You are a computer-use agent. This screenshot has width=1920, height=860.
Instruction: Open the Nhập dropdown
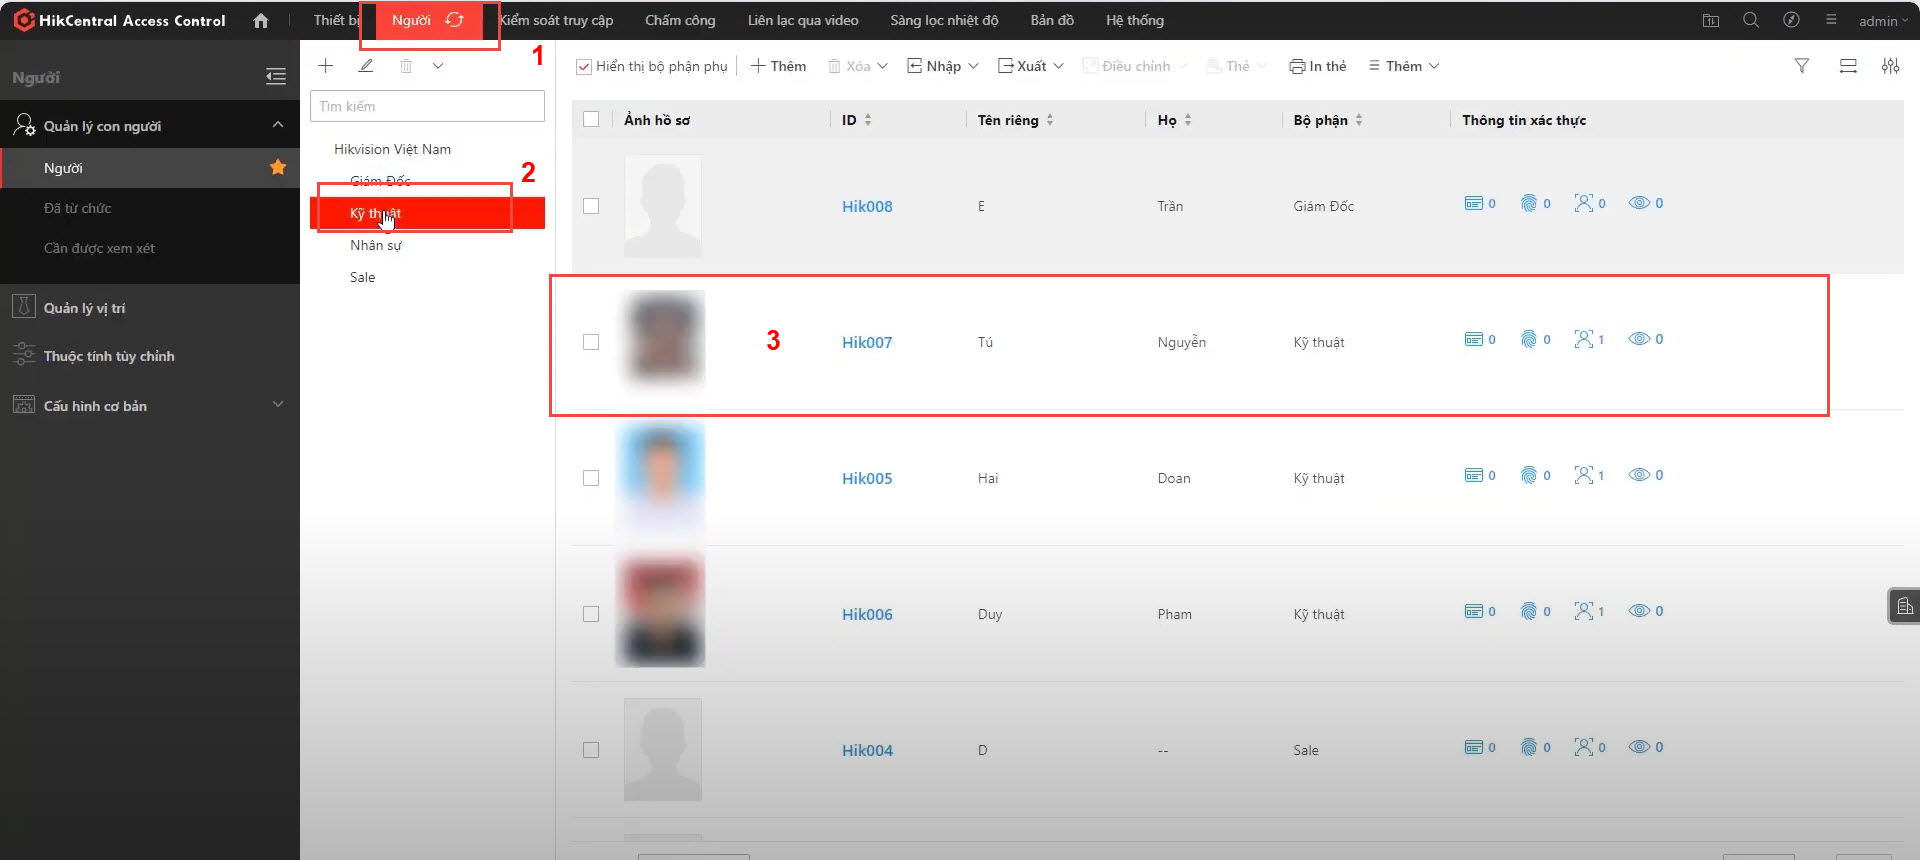[x=942, y=66]
